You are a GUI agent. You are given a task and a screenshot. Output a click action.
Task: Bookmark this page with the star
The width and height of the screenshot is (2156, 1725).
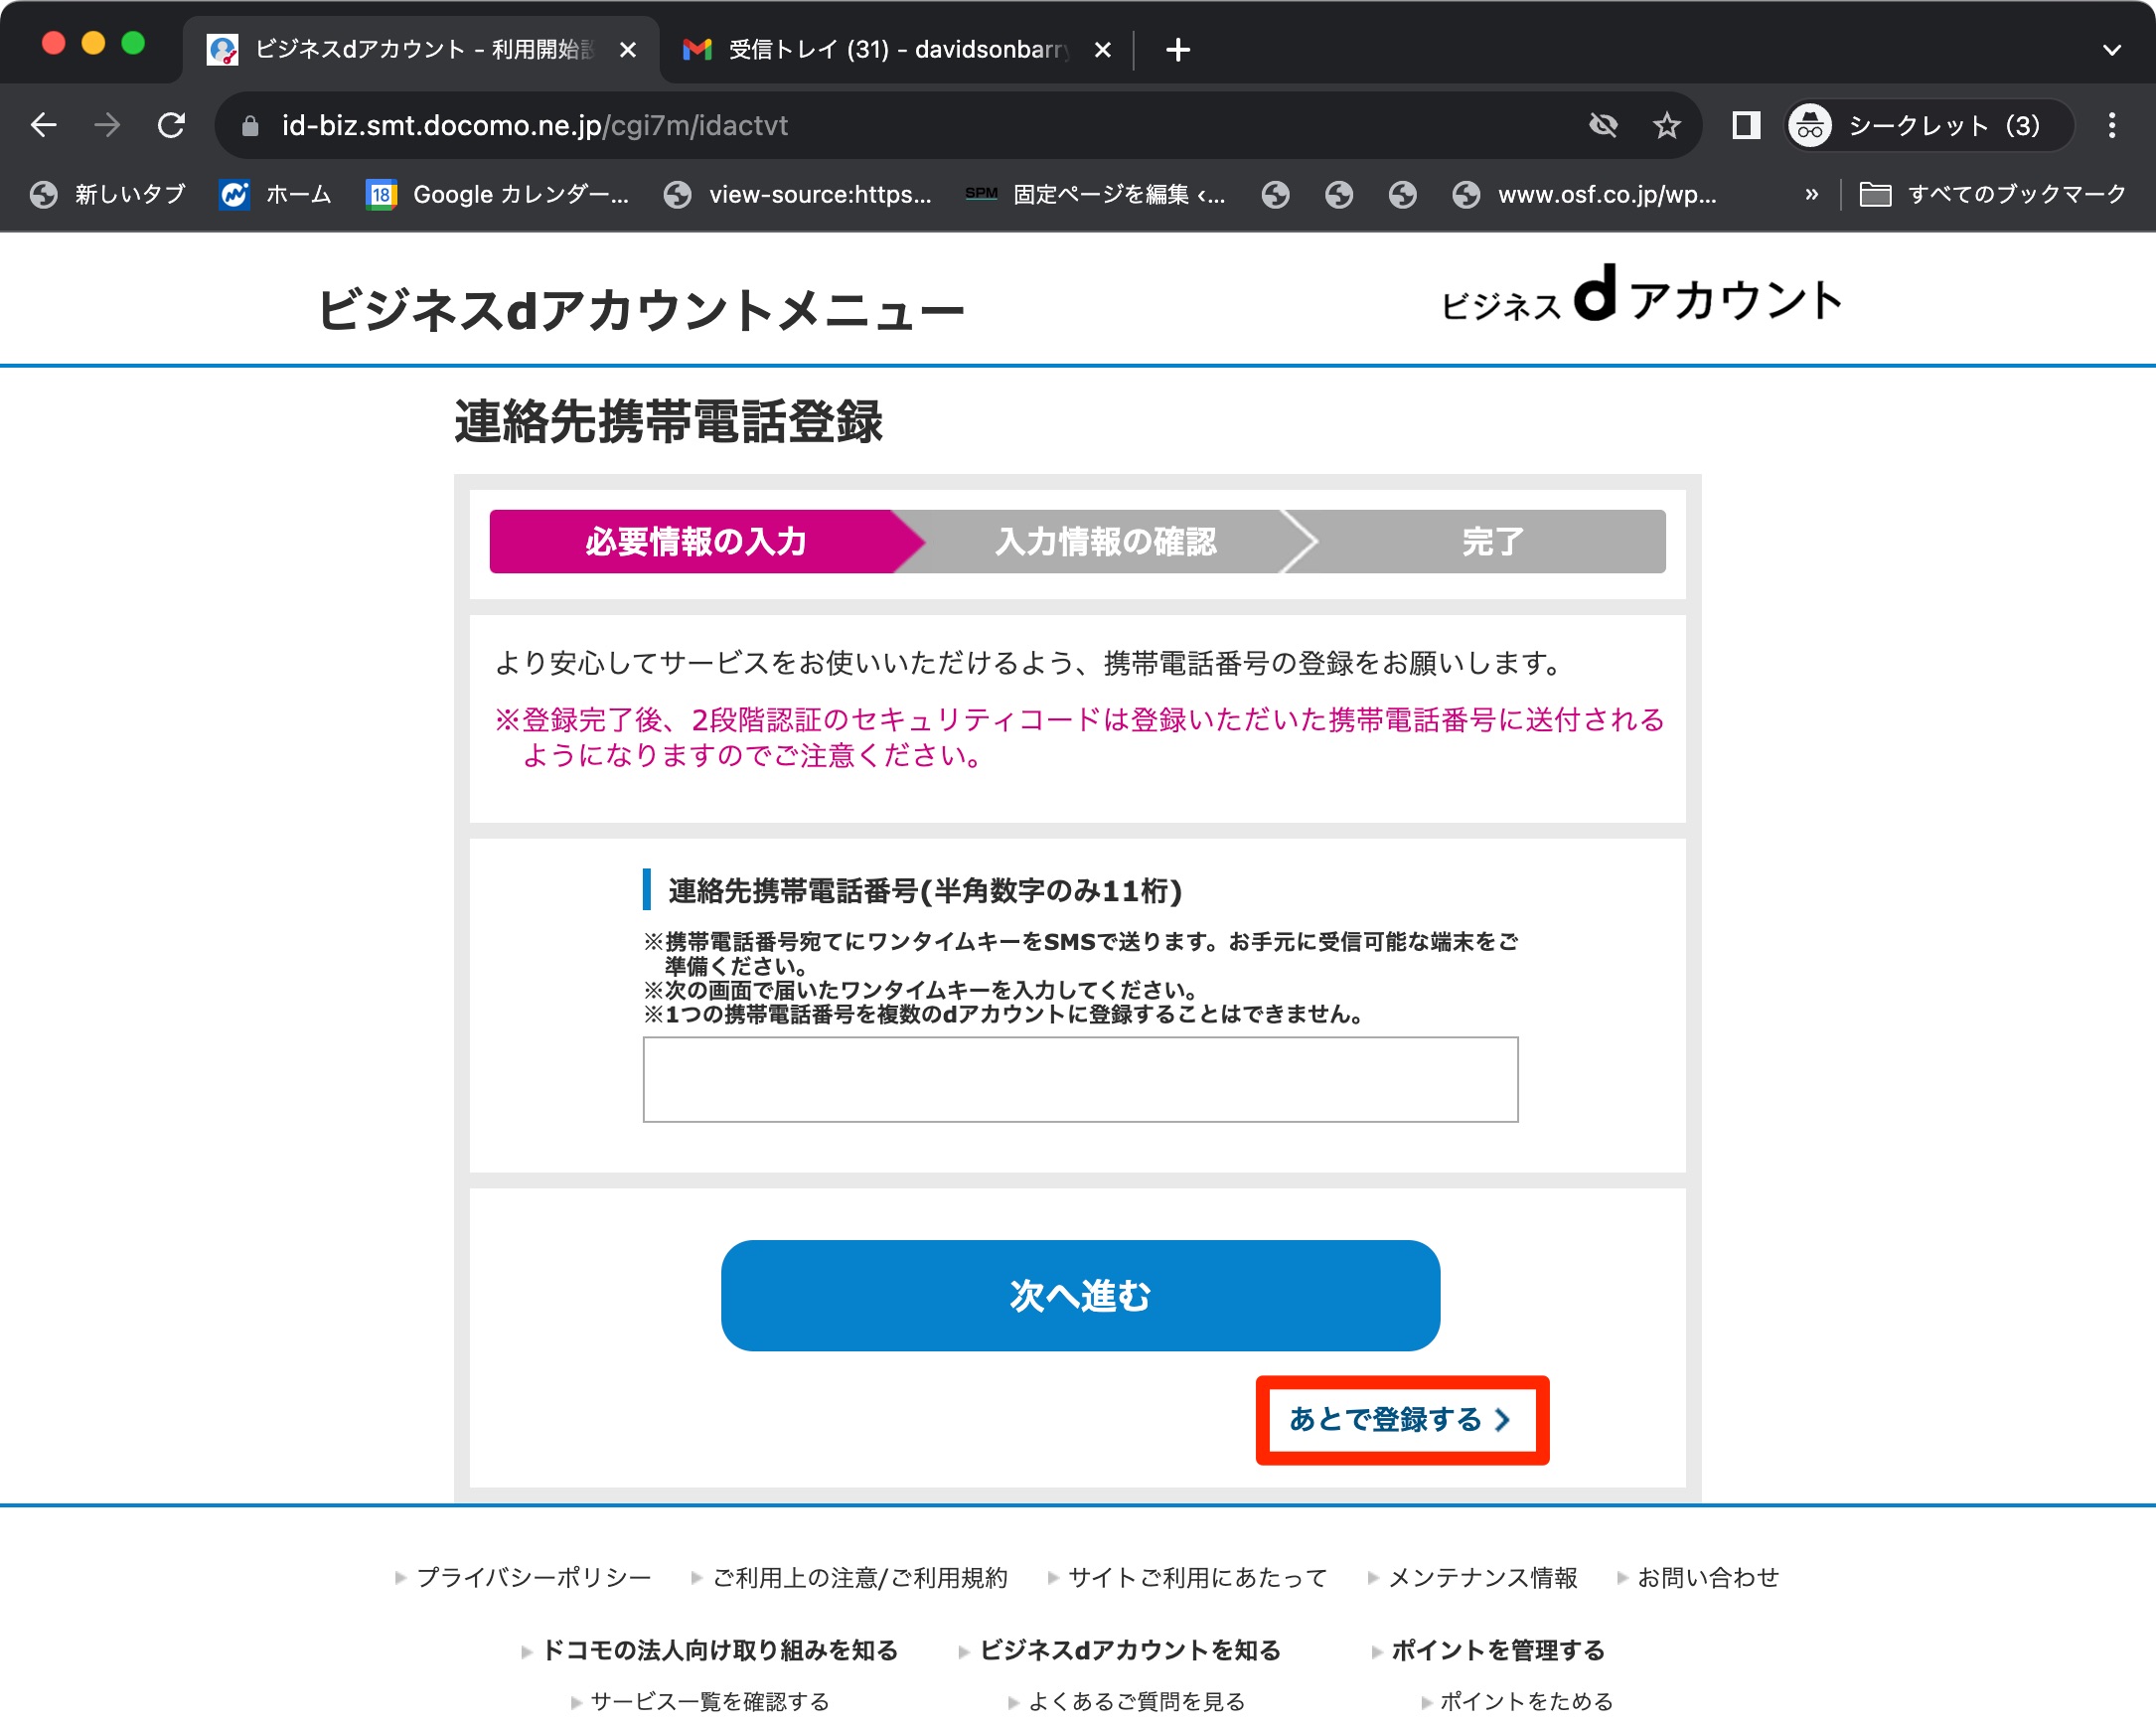point(1666,125)
